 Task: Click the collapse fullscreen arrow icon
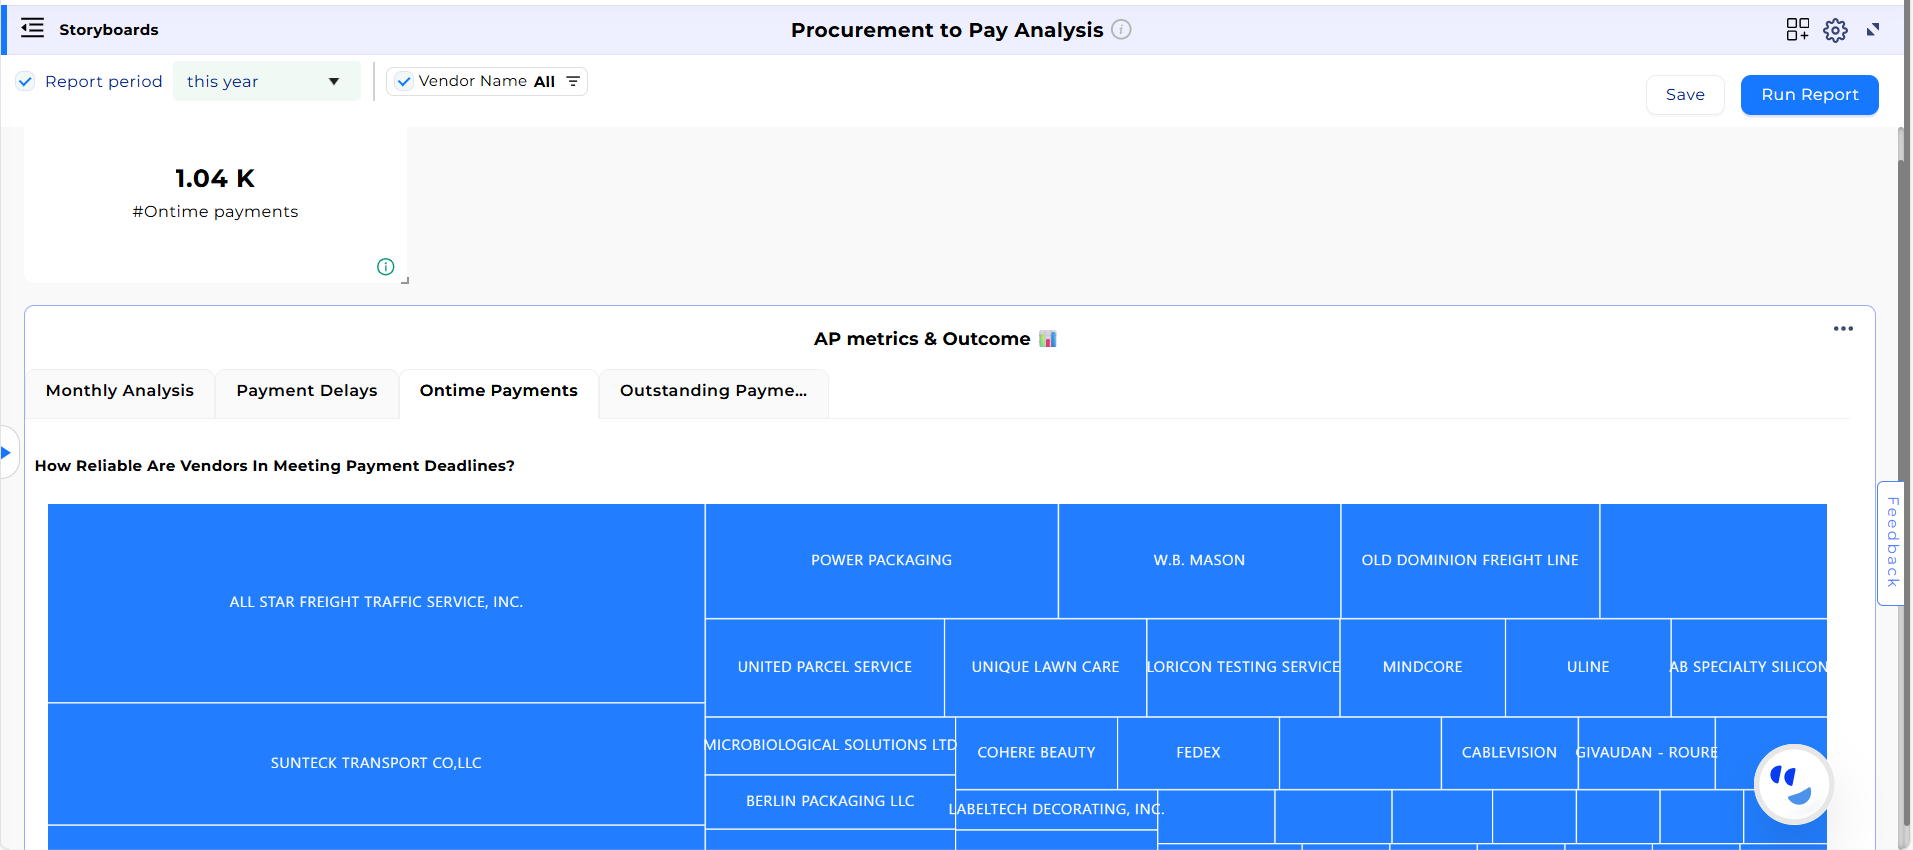pyautogui.click(x=1873, y=30)
